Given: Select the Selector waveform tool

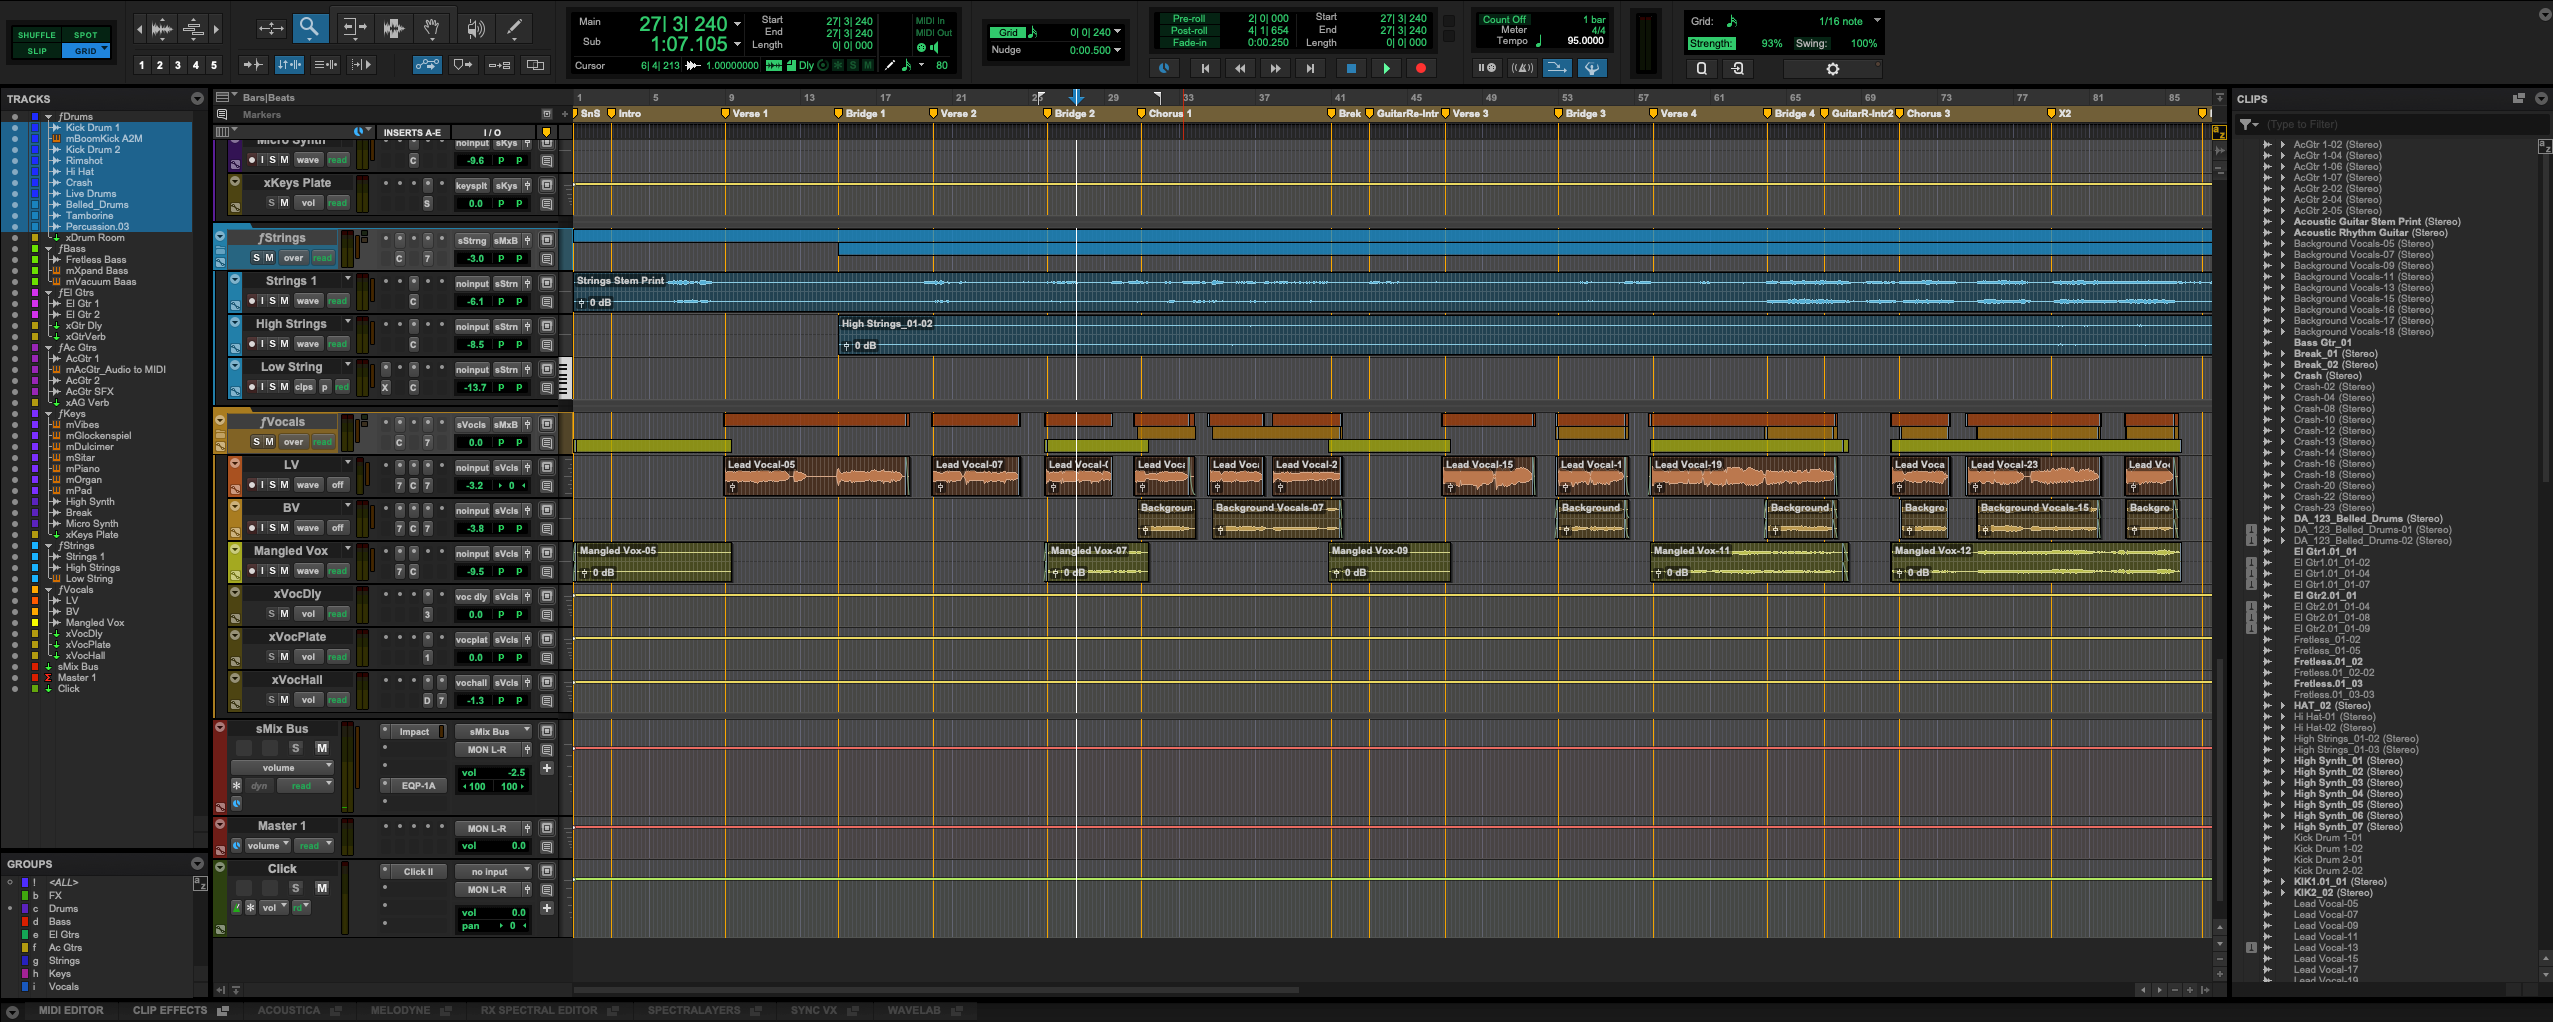Looking at the screenshot, I should coord(393,28).
